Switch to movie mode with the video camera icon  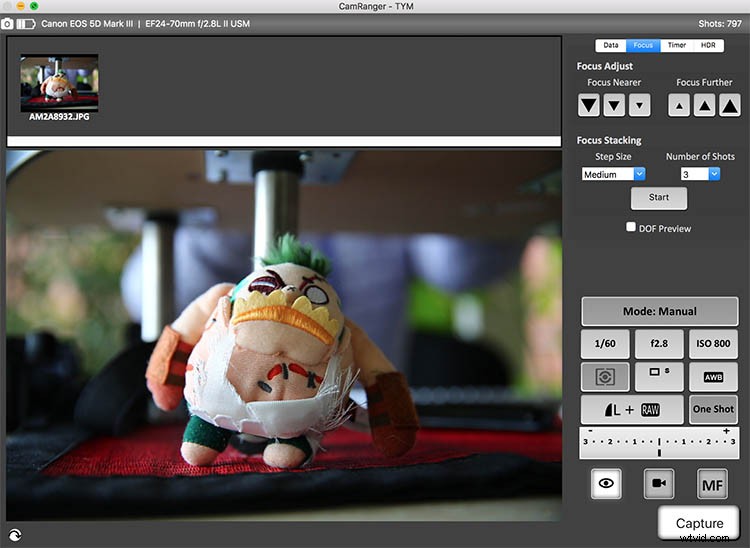[x=659, y=483]
